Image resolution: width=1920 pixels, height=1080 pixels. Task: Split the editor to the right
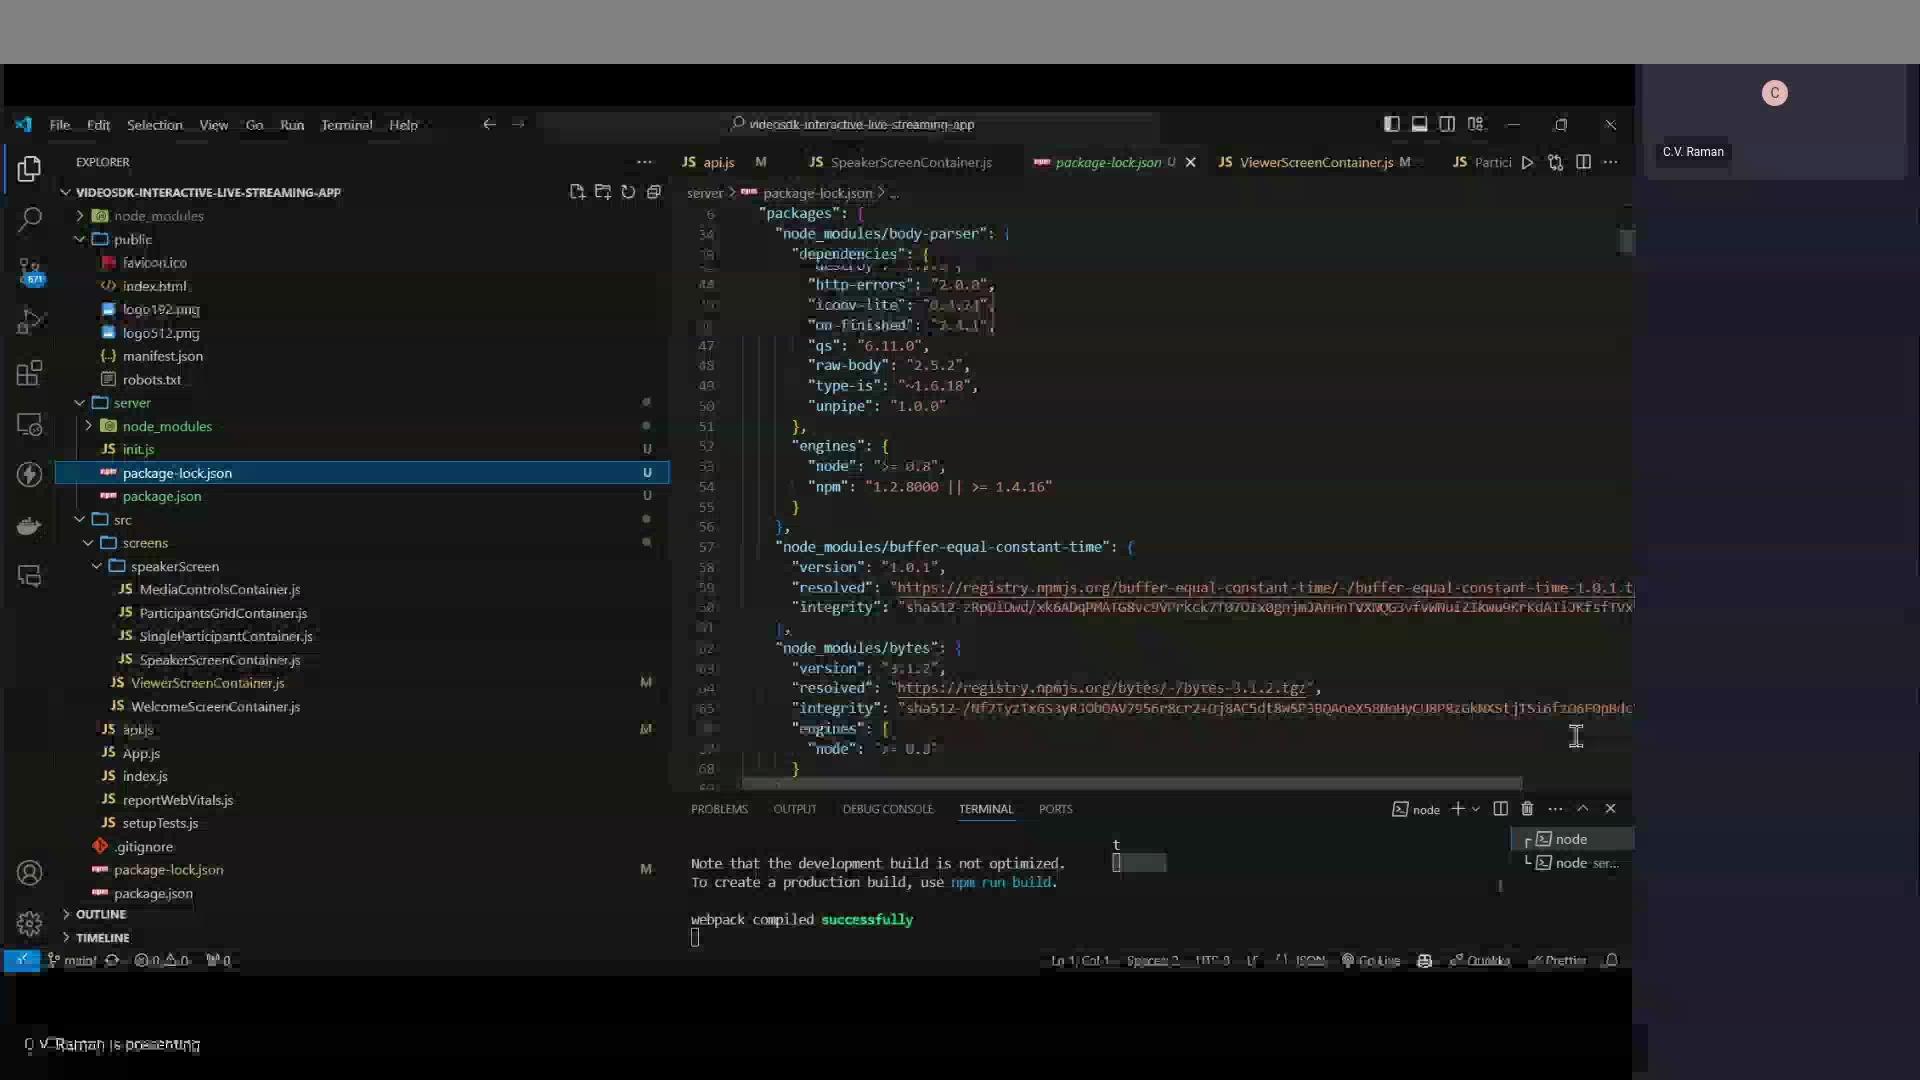[x=1583, y=162]
